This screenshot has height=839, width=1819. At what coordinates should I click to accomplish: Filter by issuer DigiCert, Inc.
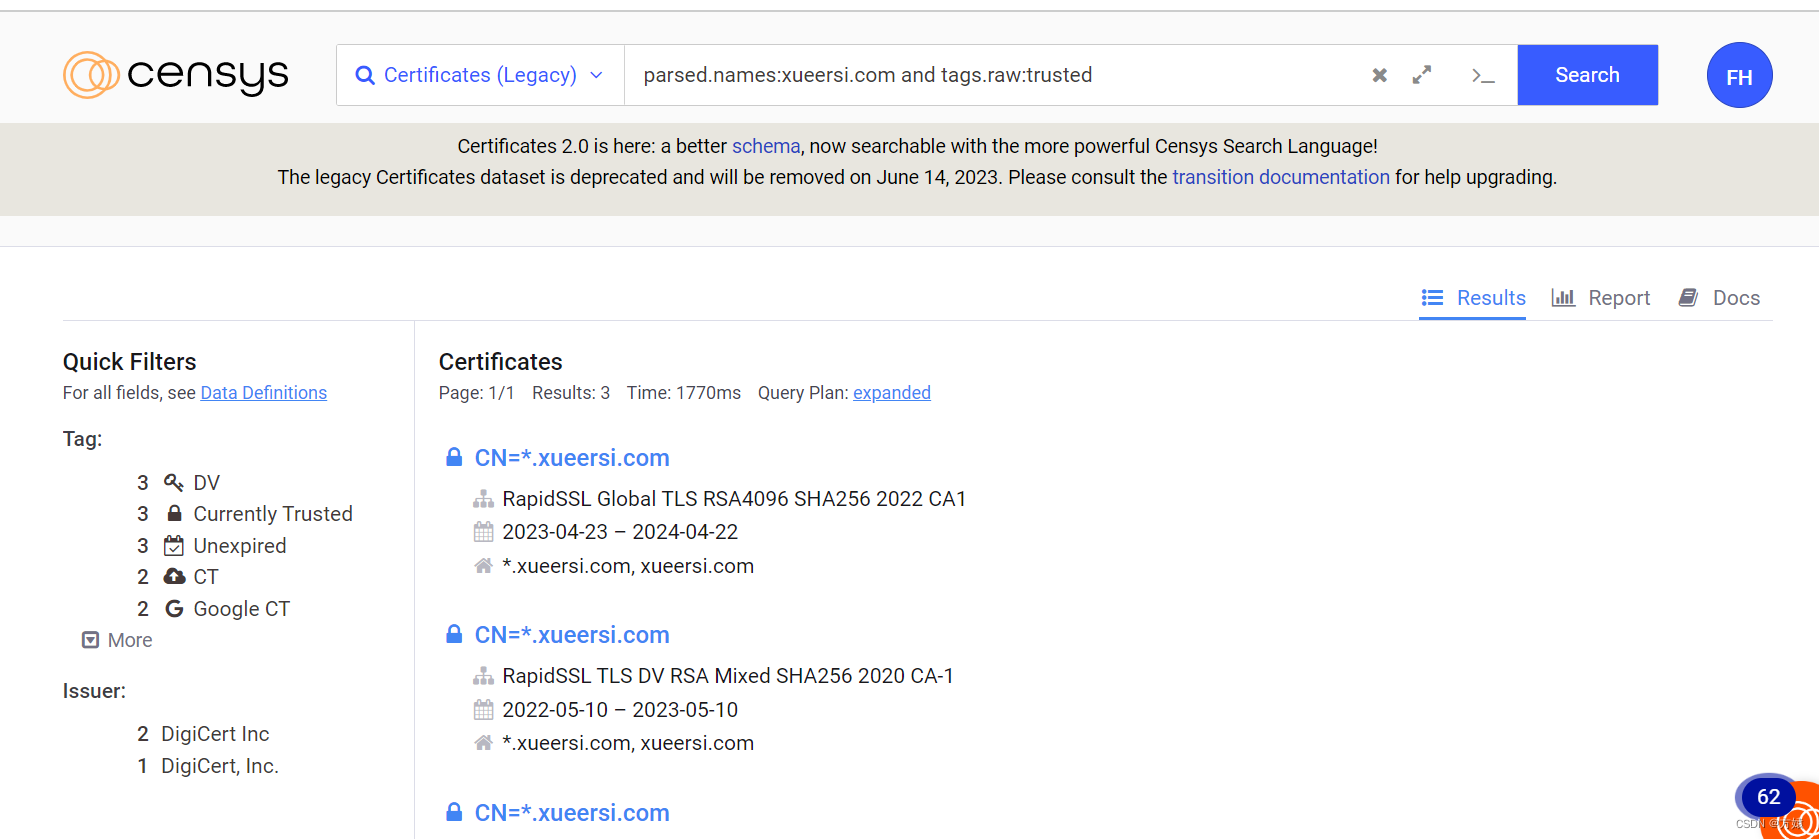pos(219,766)
